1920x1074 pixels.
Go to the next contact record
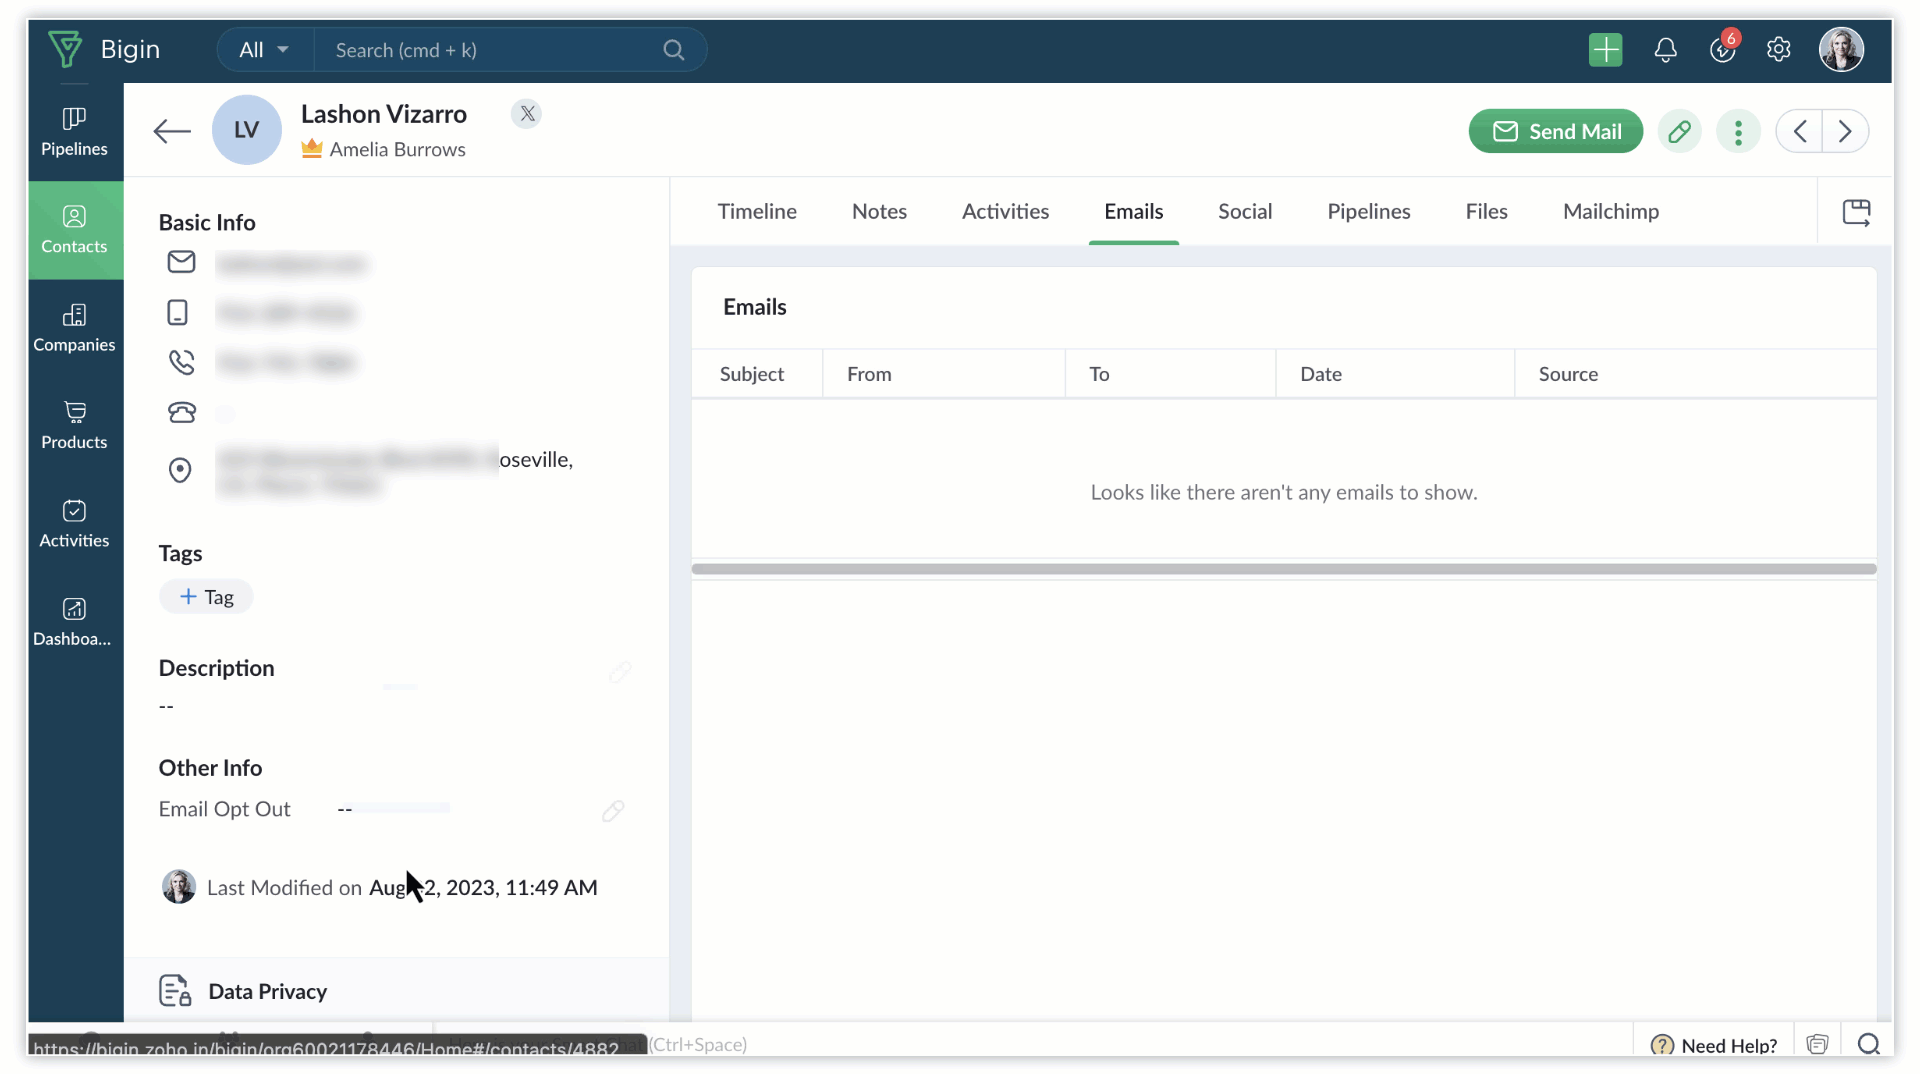(x=1845, y=131)
